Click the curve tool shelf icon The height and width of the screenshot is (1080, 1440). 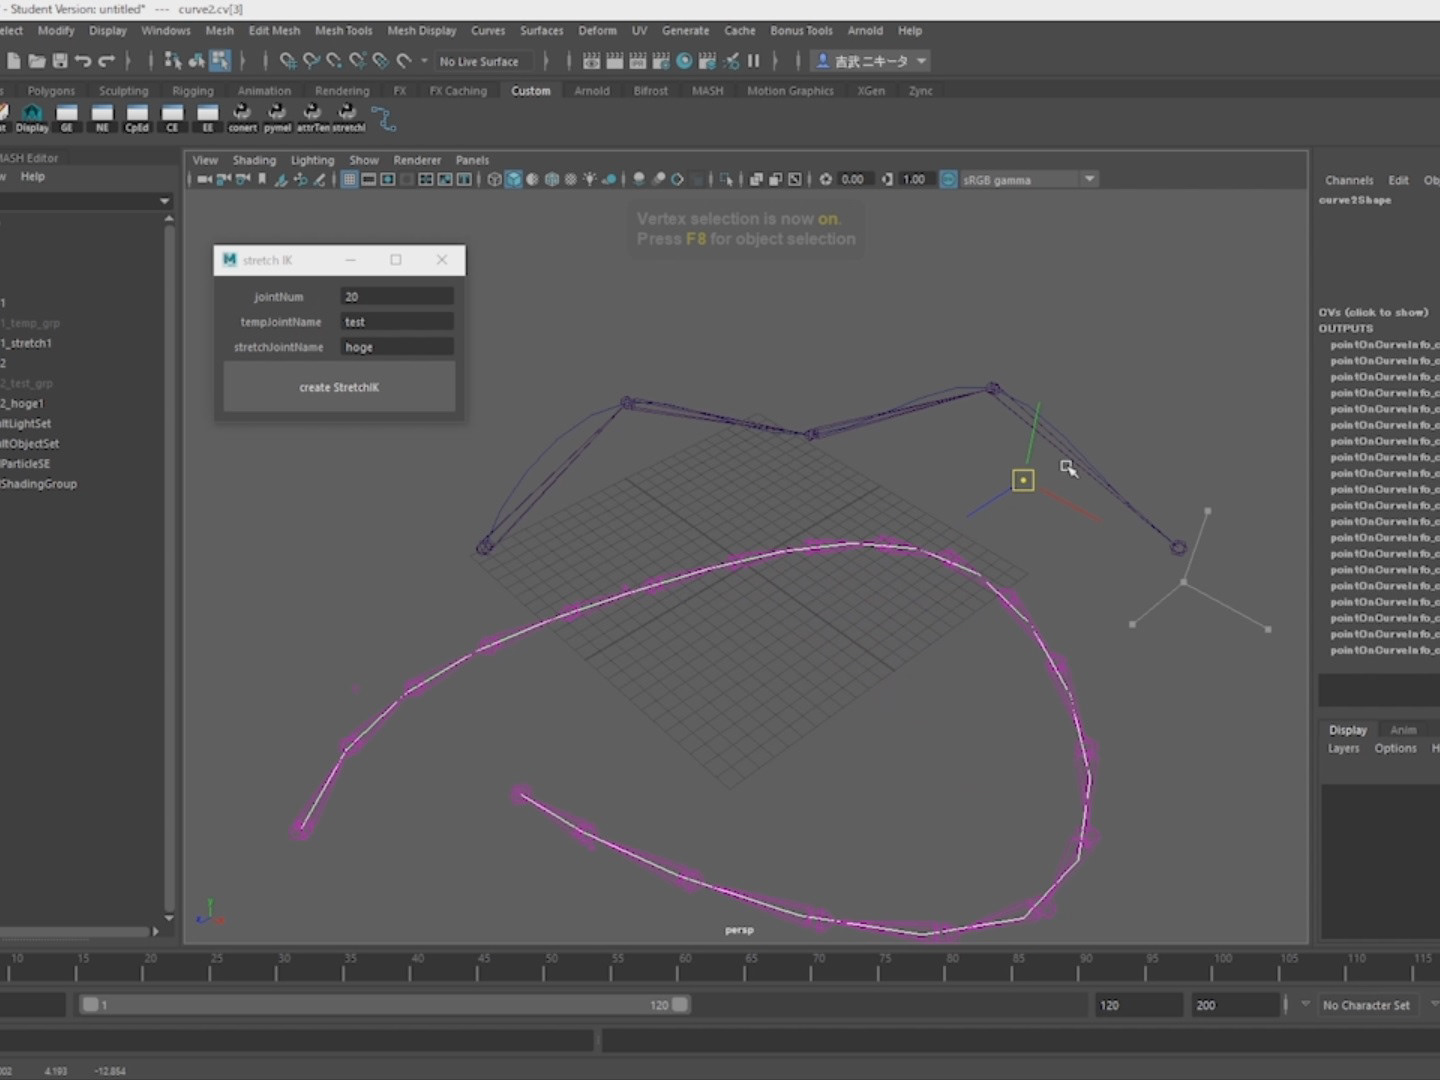pyautogui.click(x=384, y=118)
